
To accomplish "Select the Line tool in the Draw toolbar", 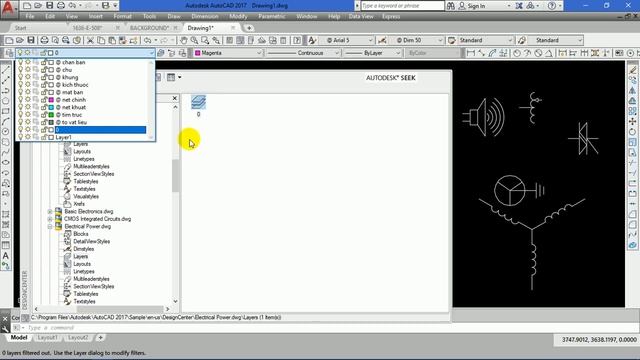I will (6, 70).
